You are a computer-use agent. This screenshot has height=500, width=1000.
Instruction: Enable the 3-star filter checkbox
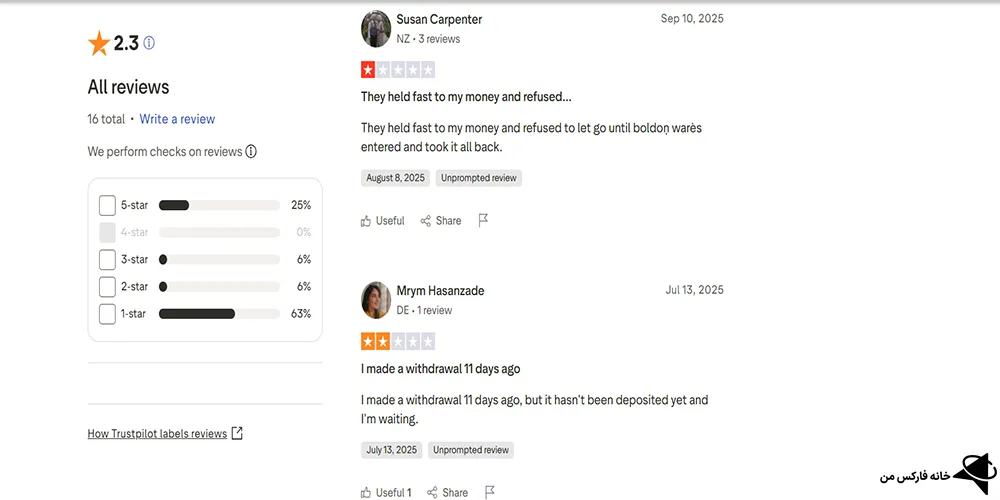(108, 260)
